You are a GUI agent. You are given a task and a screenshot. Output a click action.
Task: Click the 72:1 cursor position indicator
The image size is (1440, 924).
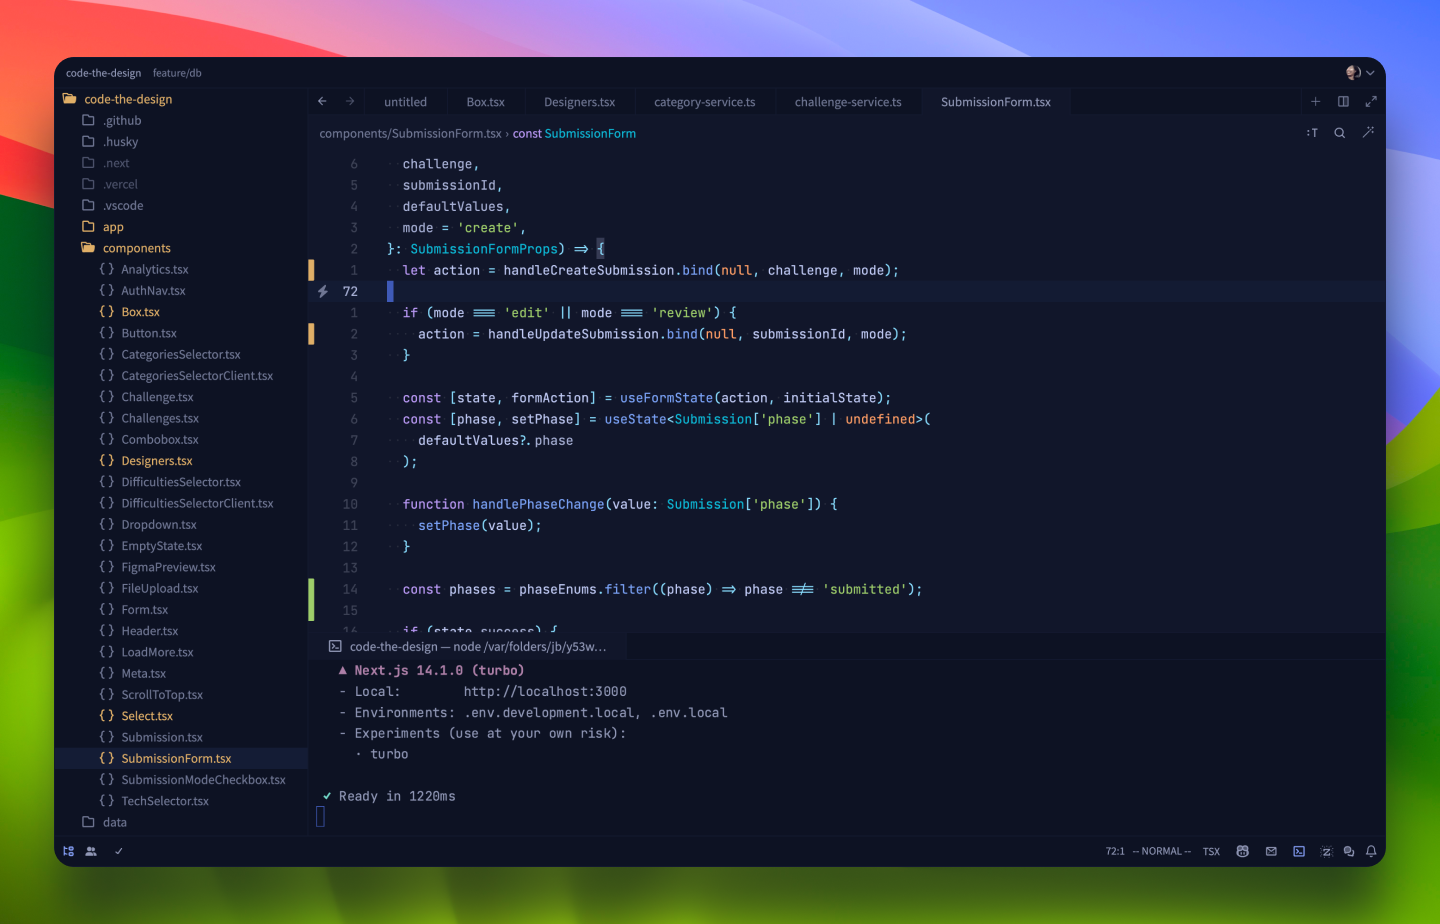1115,851
